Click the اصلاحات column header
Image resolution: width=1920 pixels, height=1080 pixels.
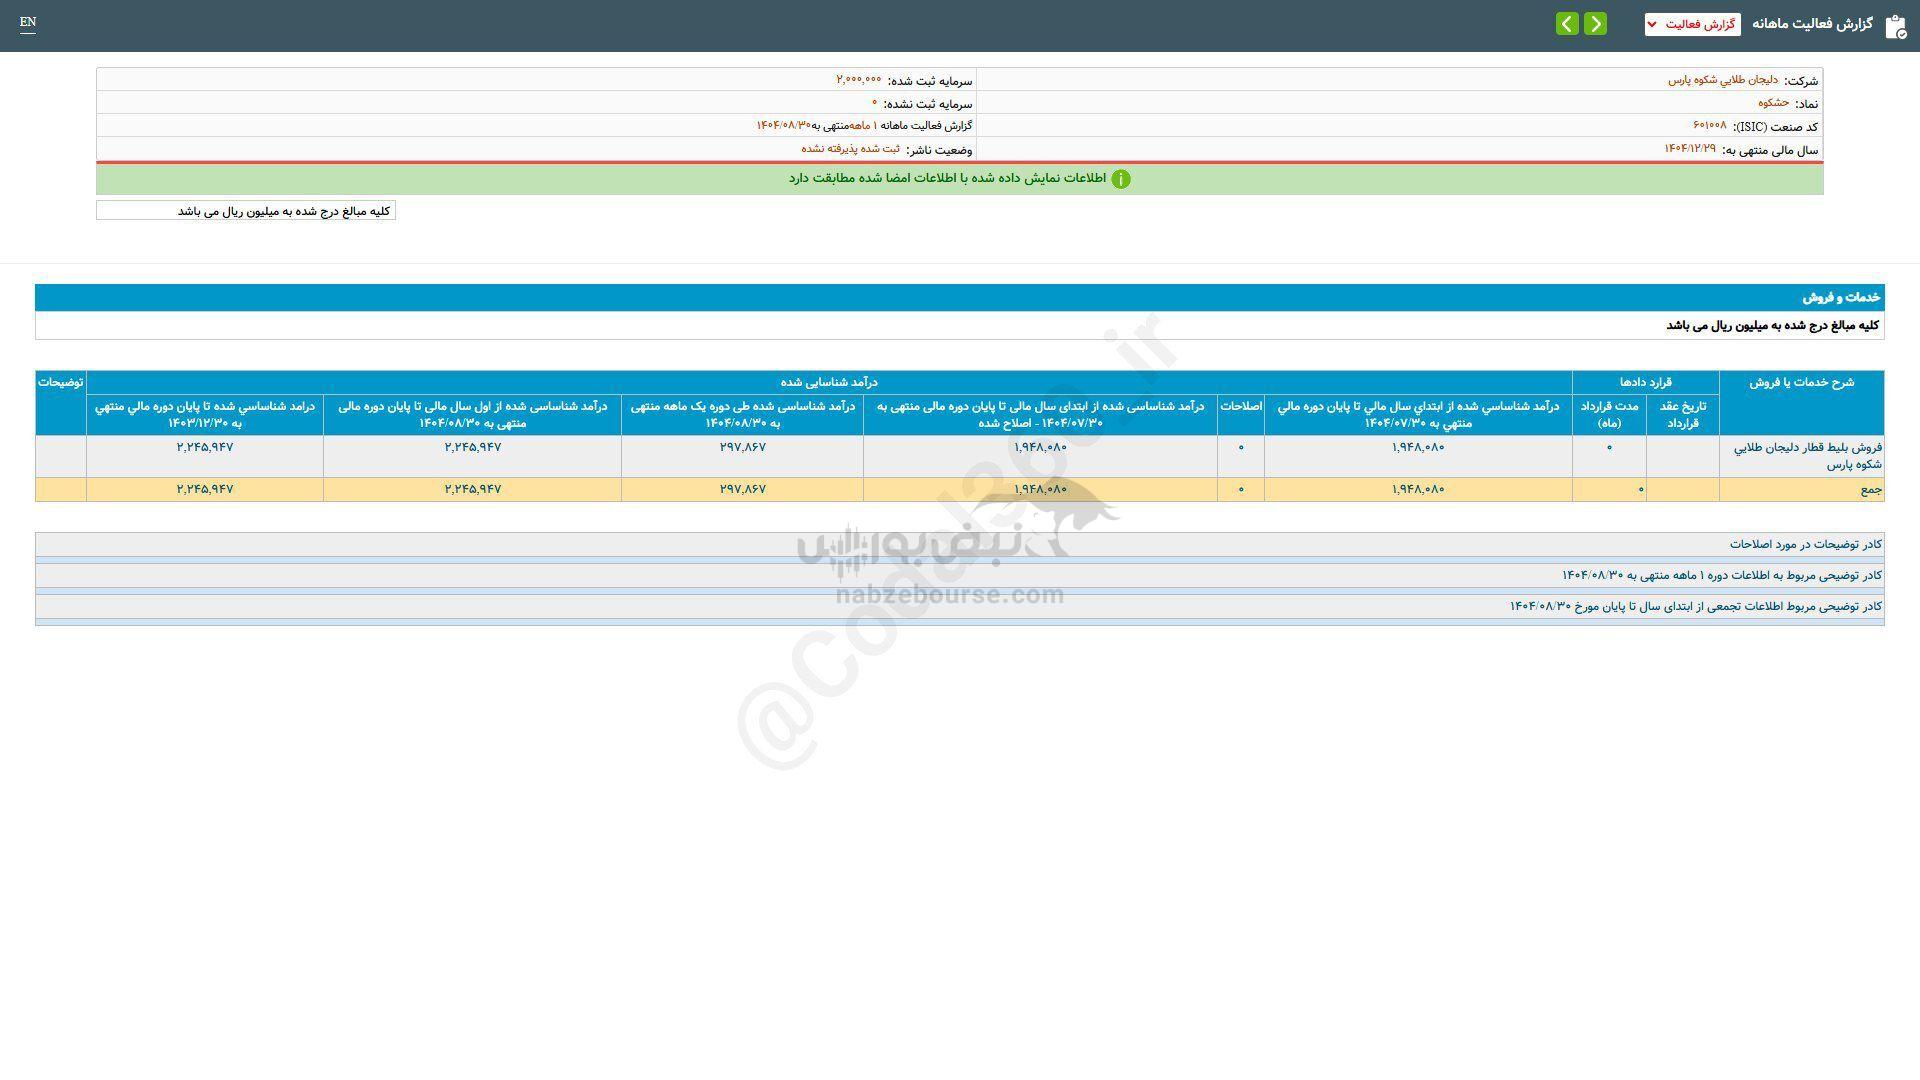click(1239, 408)
